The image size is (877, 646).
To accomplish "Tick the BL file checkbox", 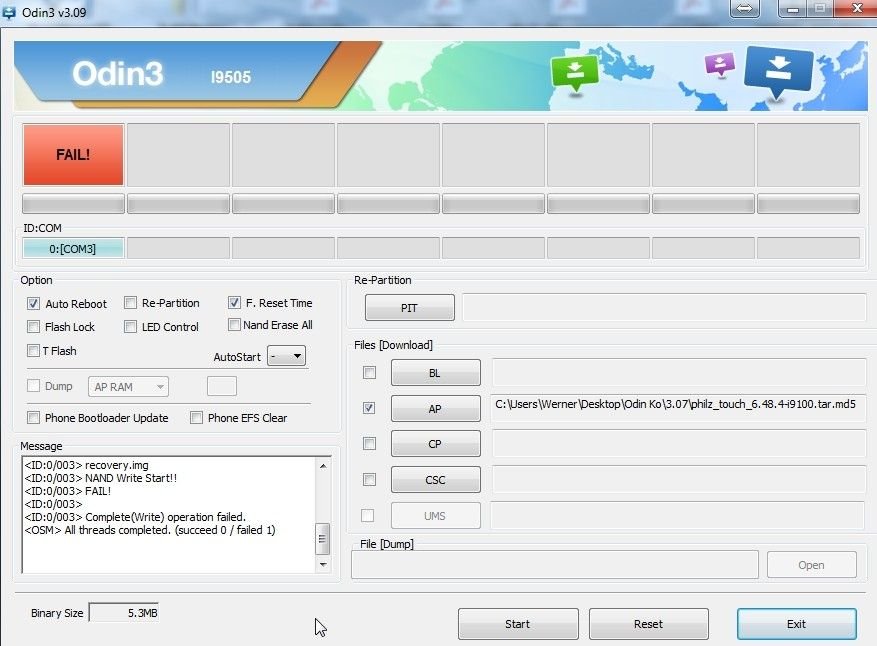I will point(369,372).
